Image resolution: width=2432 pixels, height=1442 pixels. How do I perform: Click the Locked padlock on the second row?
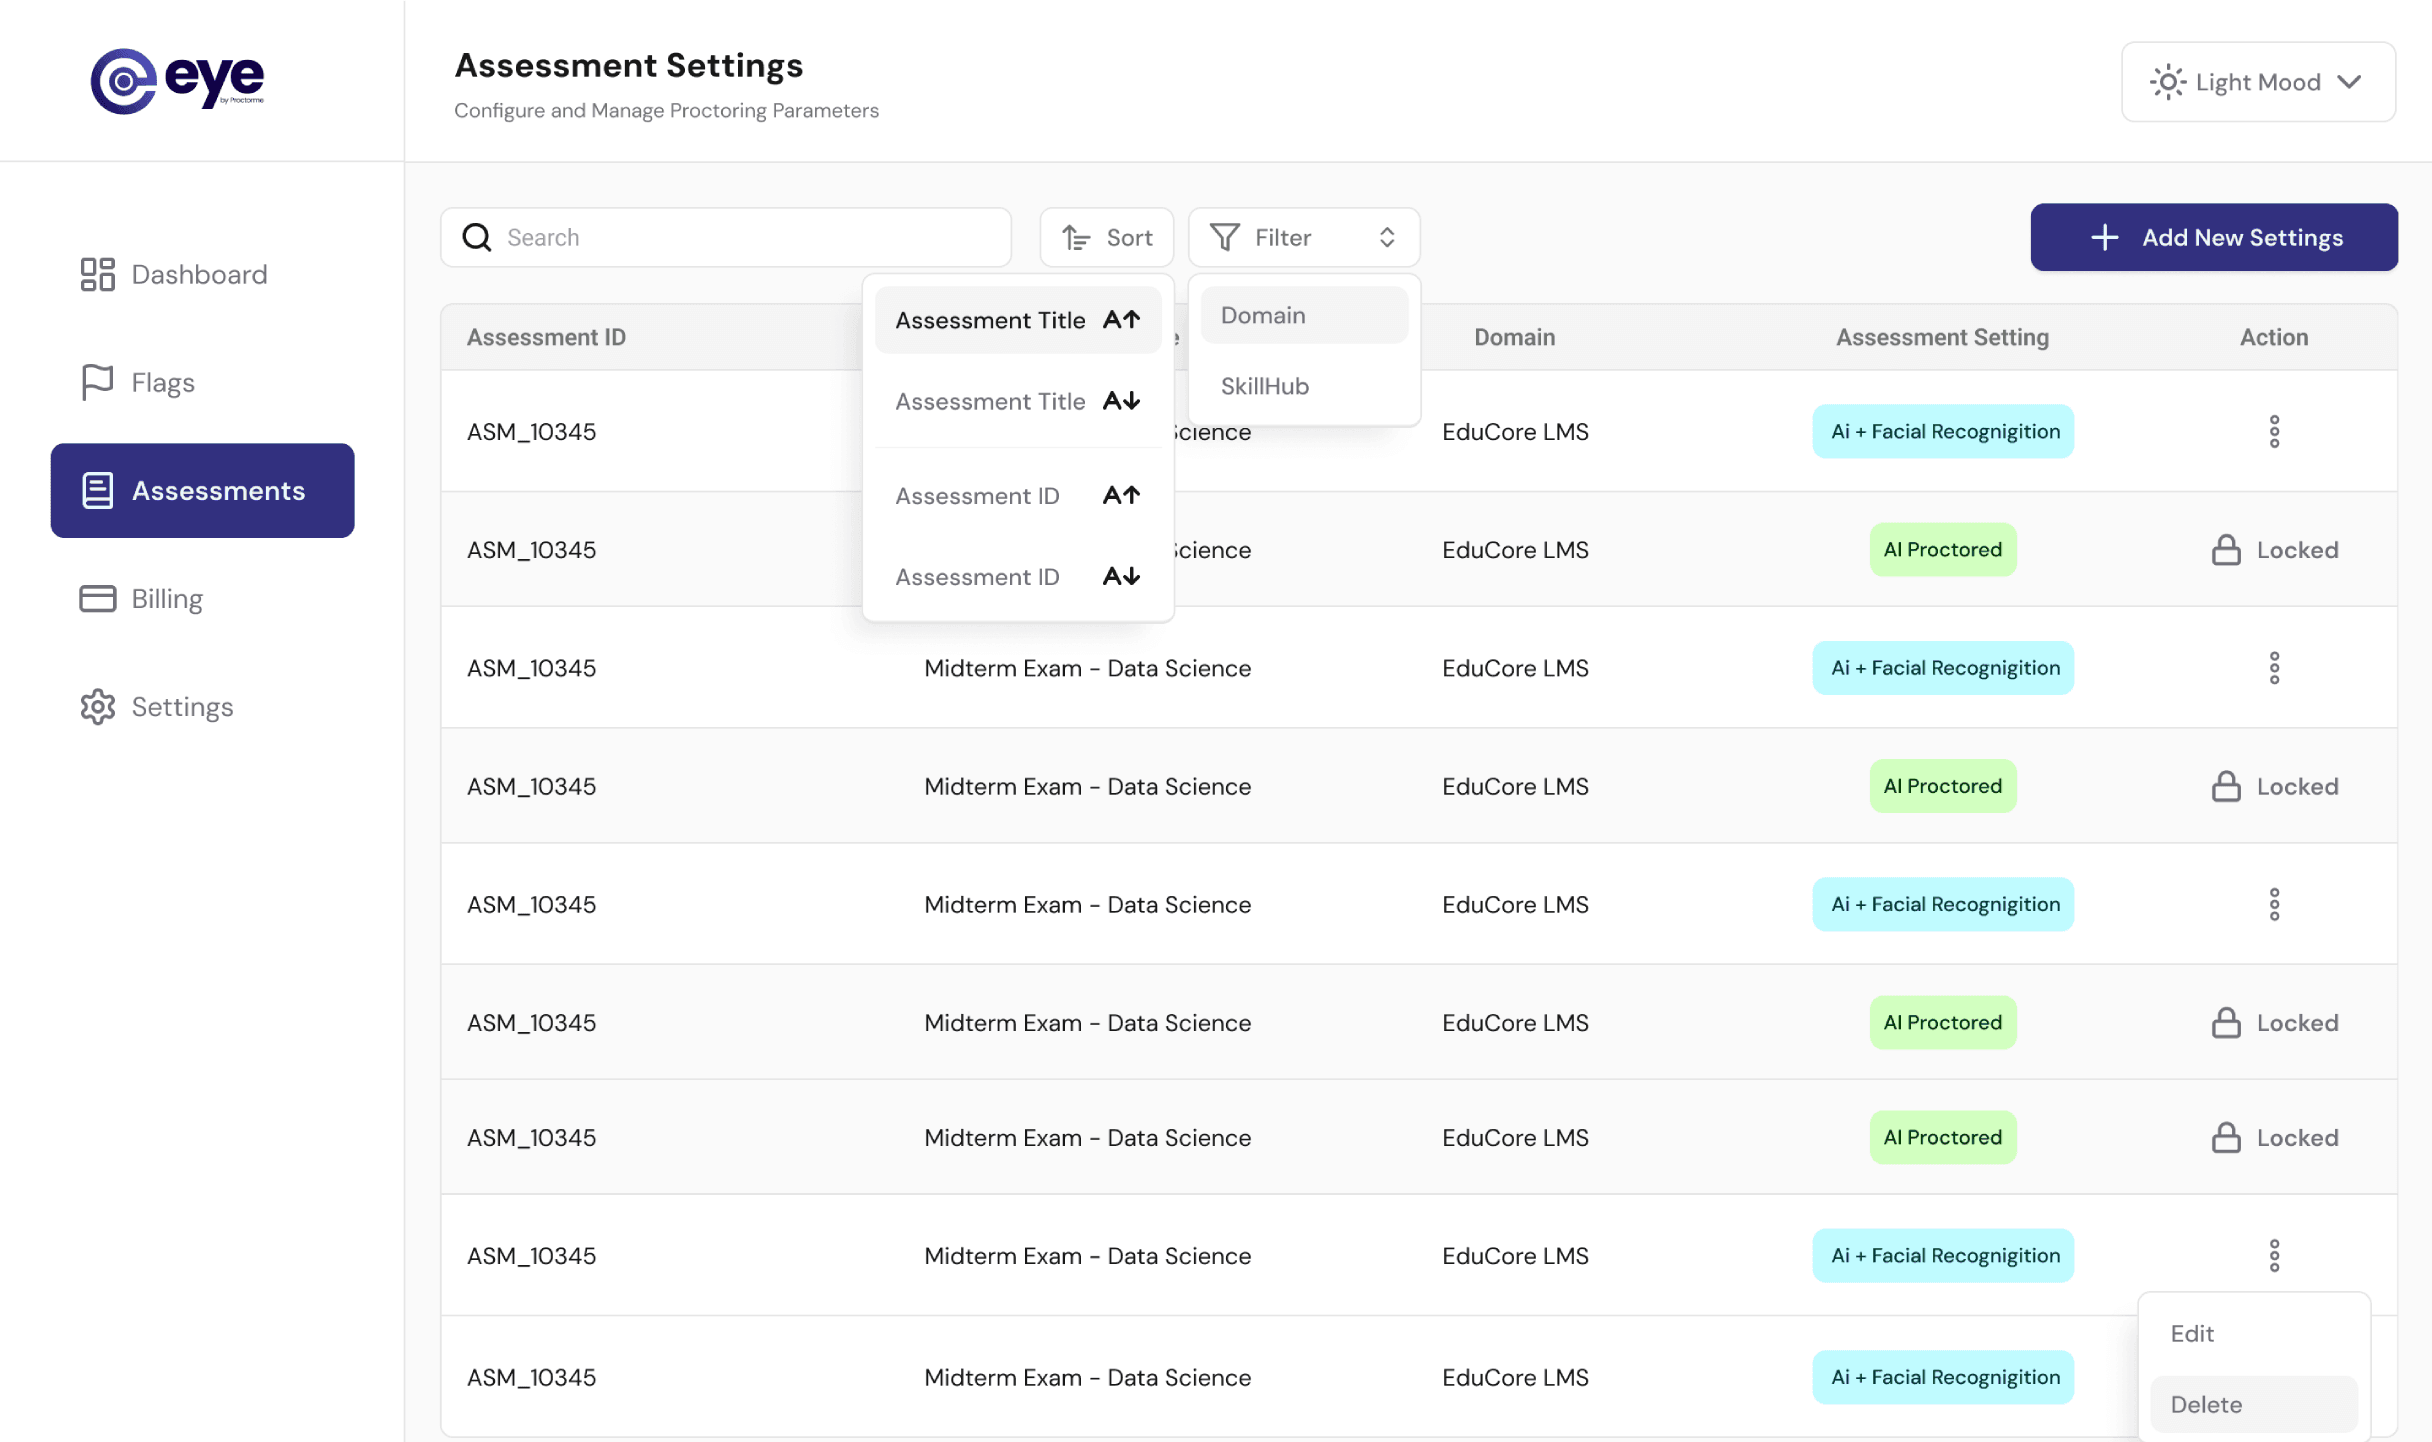pyautogui.click(x=2227, y=549)
